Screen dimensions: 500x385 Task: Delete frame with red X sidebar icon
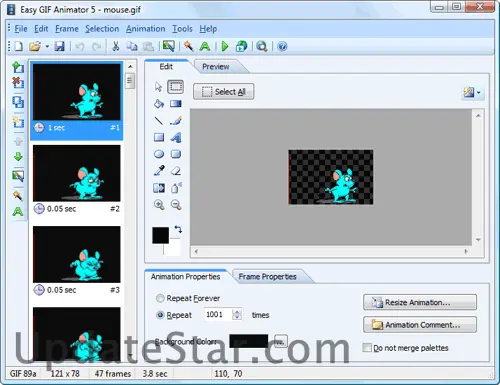[18, 82]
